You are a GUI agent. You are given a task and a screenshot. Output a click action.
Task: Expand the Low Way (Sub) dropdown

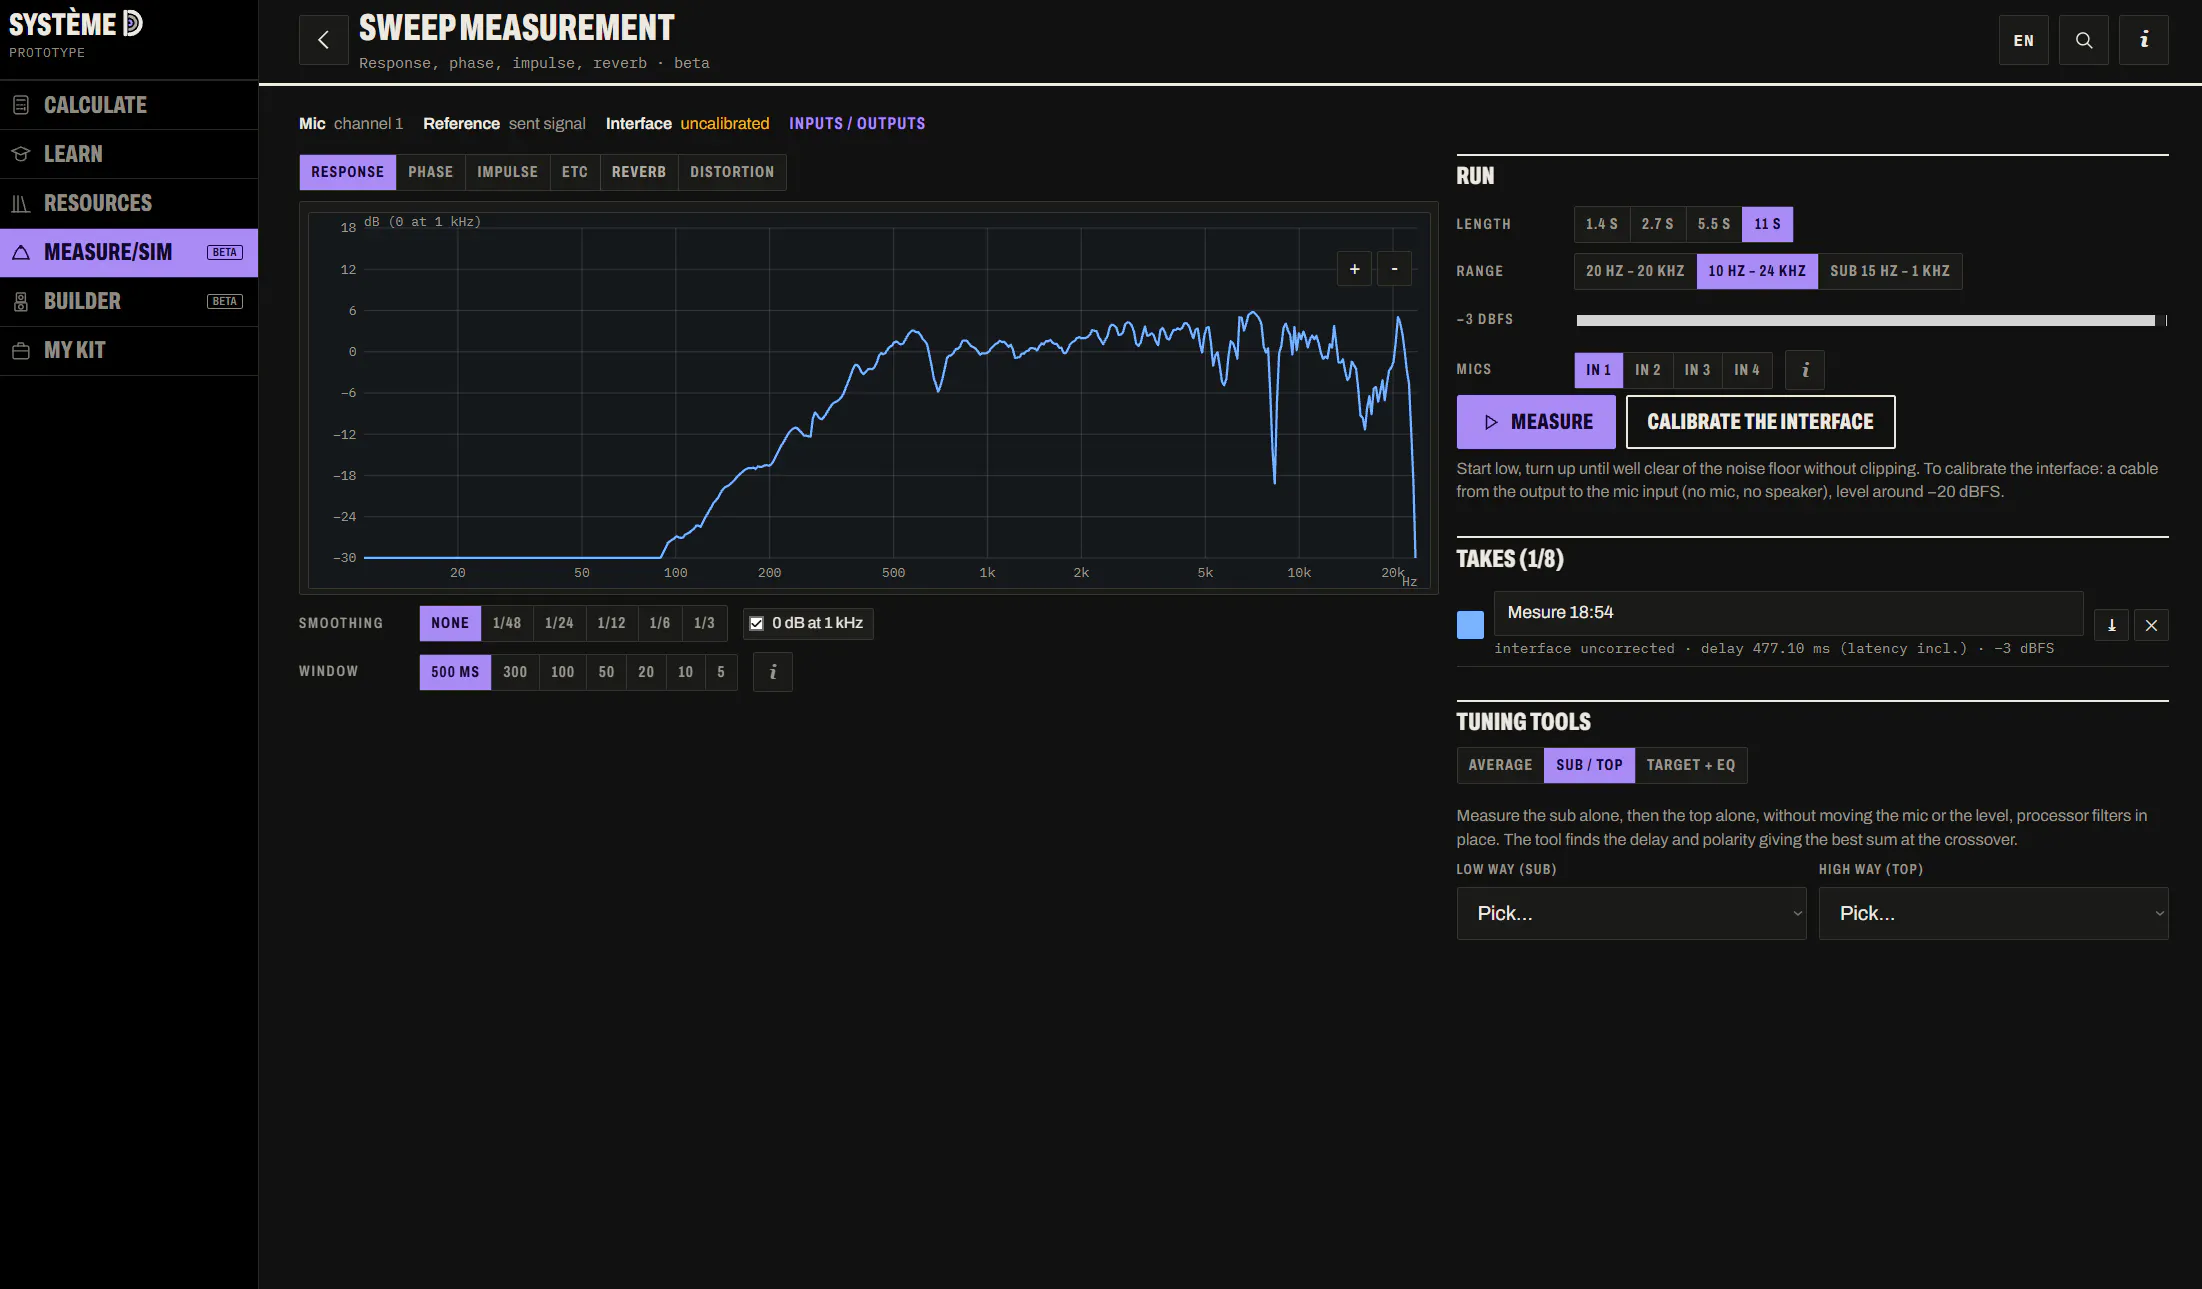1631,913
